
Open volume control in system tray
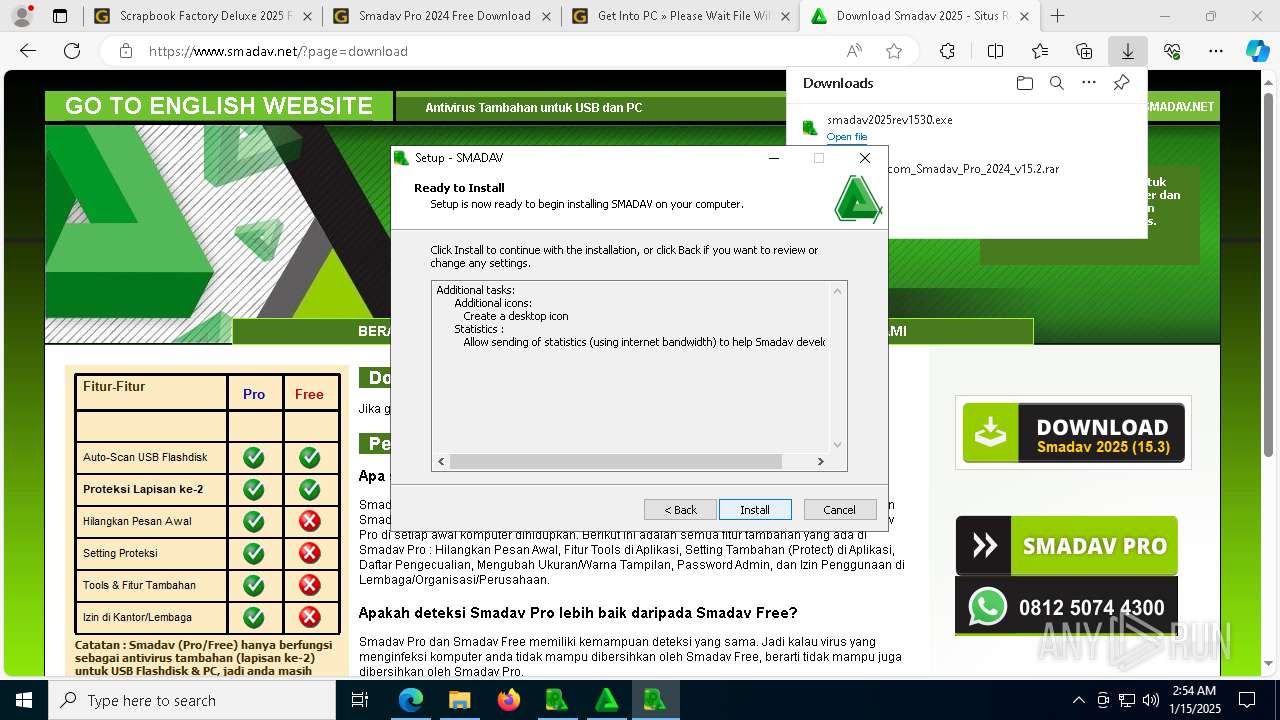[x=1151, y=700]
